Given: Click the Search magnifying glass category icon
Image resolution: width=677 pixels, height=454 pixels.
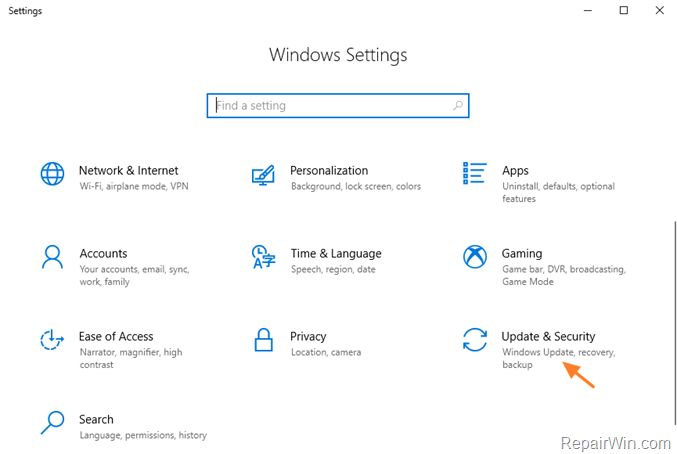Looking at the screenshot, I should (x=52, y=422).
